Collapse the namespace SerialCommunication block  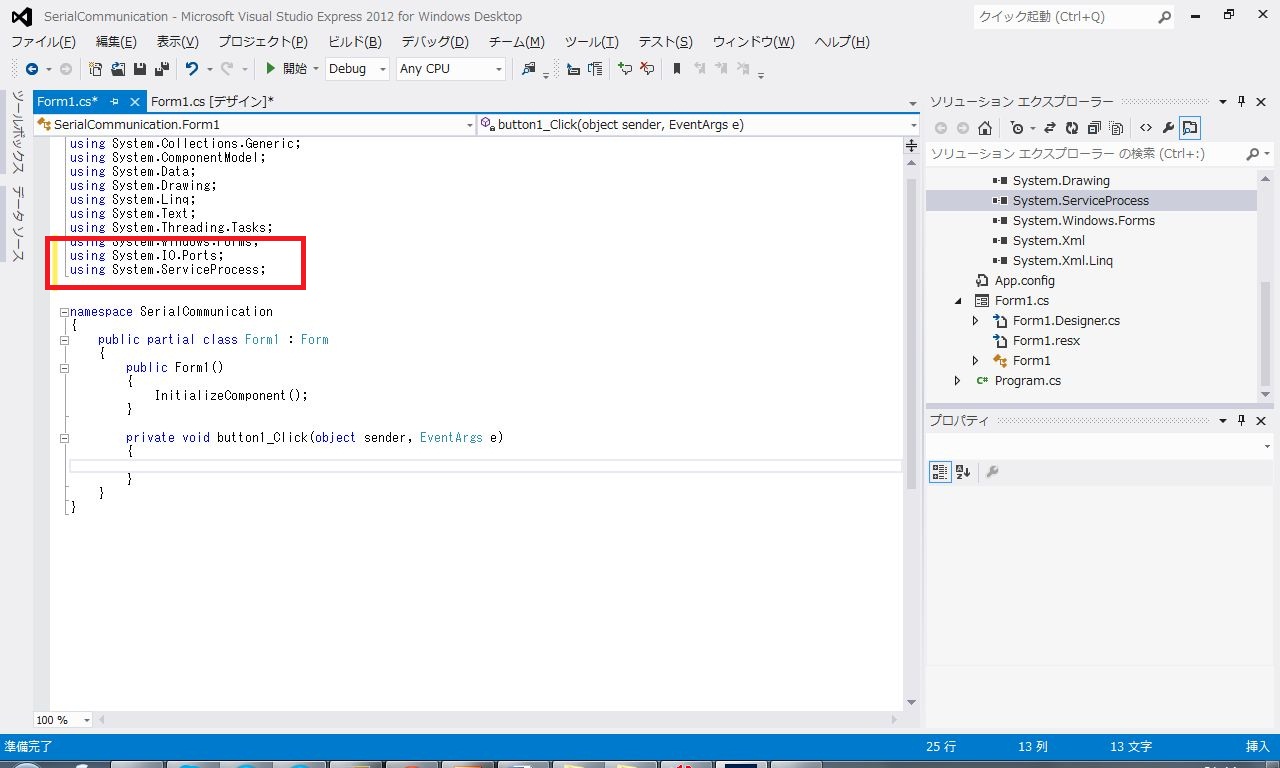(x=64, y=312)
